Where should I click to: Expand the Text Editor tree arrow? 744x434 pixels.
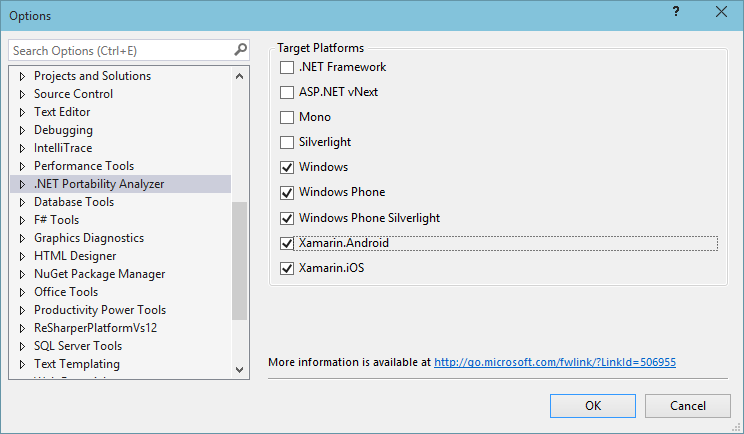point(22,112)
